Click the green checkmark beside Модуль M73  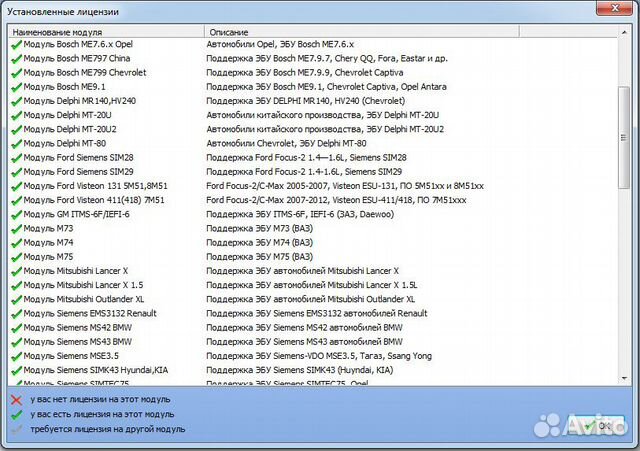click(16, 229)
